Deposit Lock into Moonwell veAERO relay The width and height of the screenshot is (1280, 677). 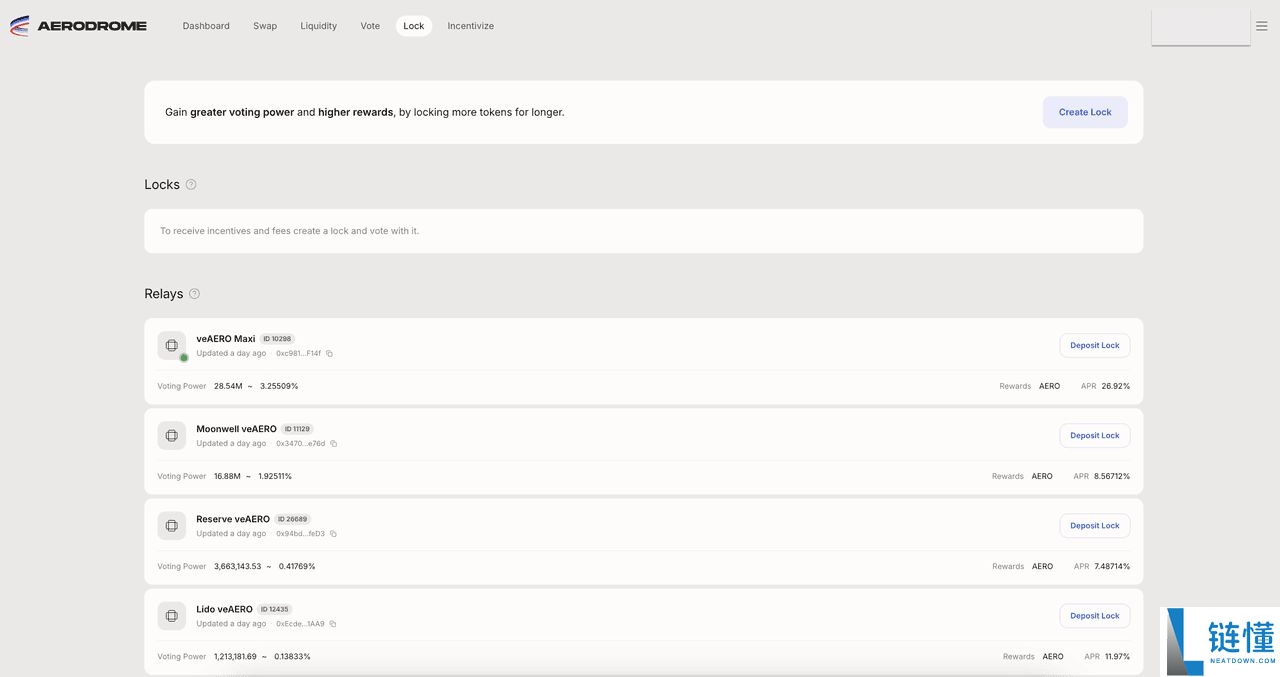[1094, 435]
